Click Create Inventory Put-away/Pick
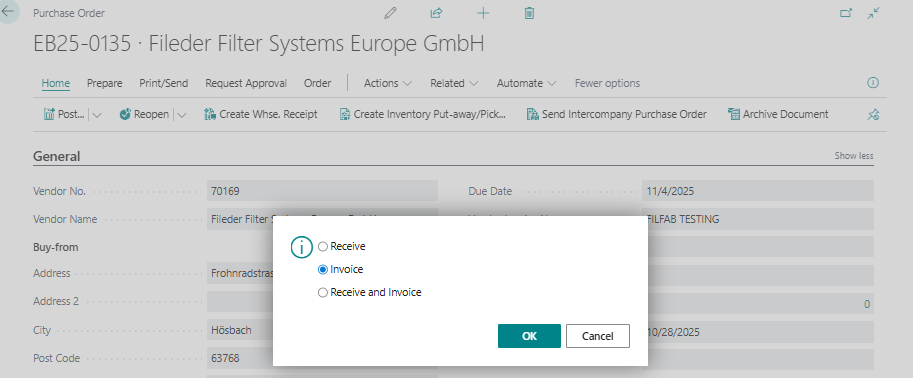913x378 pixels. coord(423,114)
